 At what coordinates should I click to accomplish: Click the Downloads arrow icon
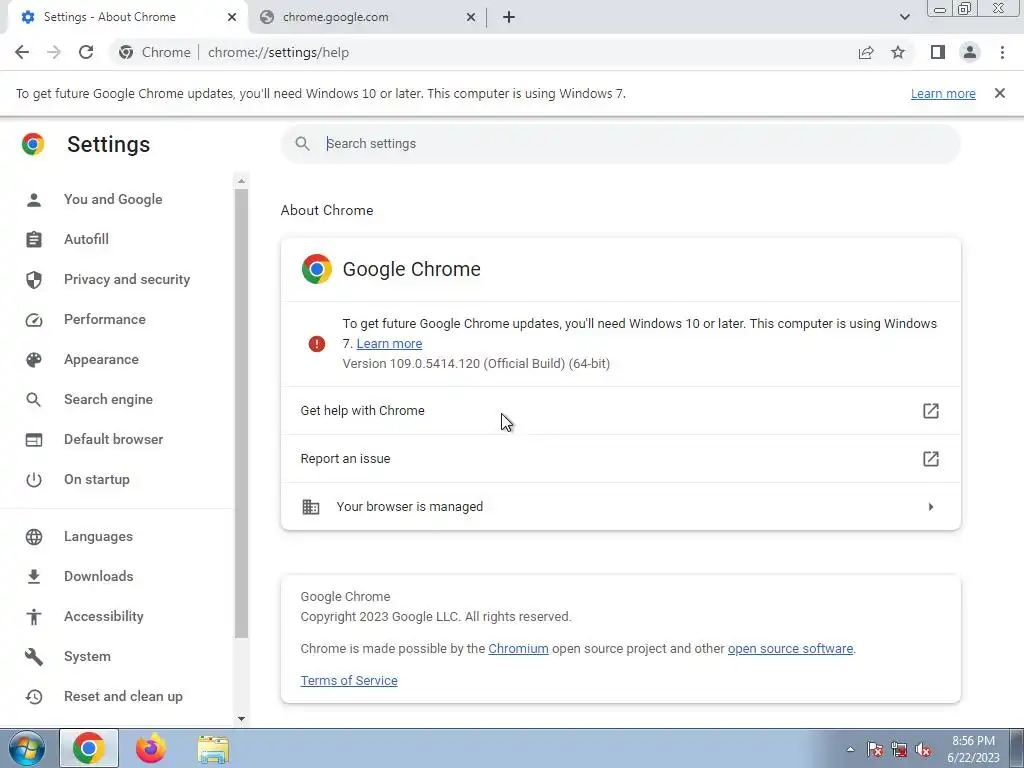pyautogui.click(x=34, y=577)
